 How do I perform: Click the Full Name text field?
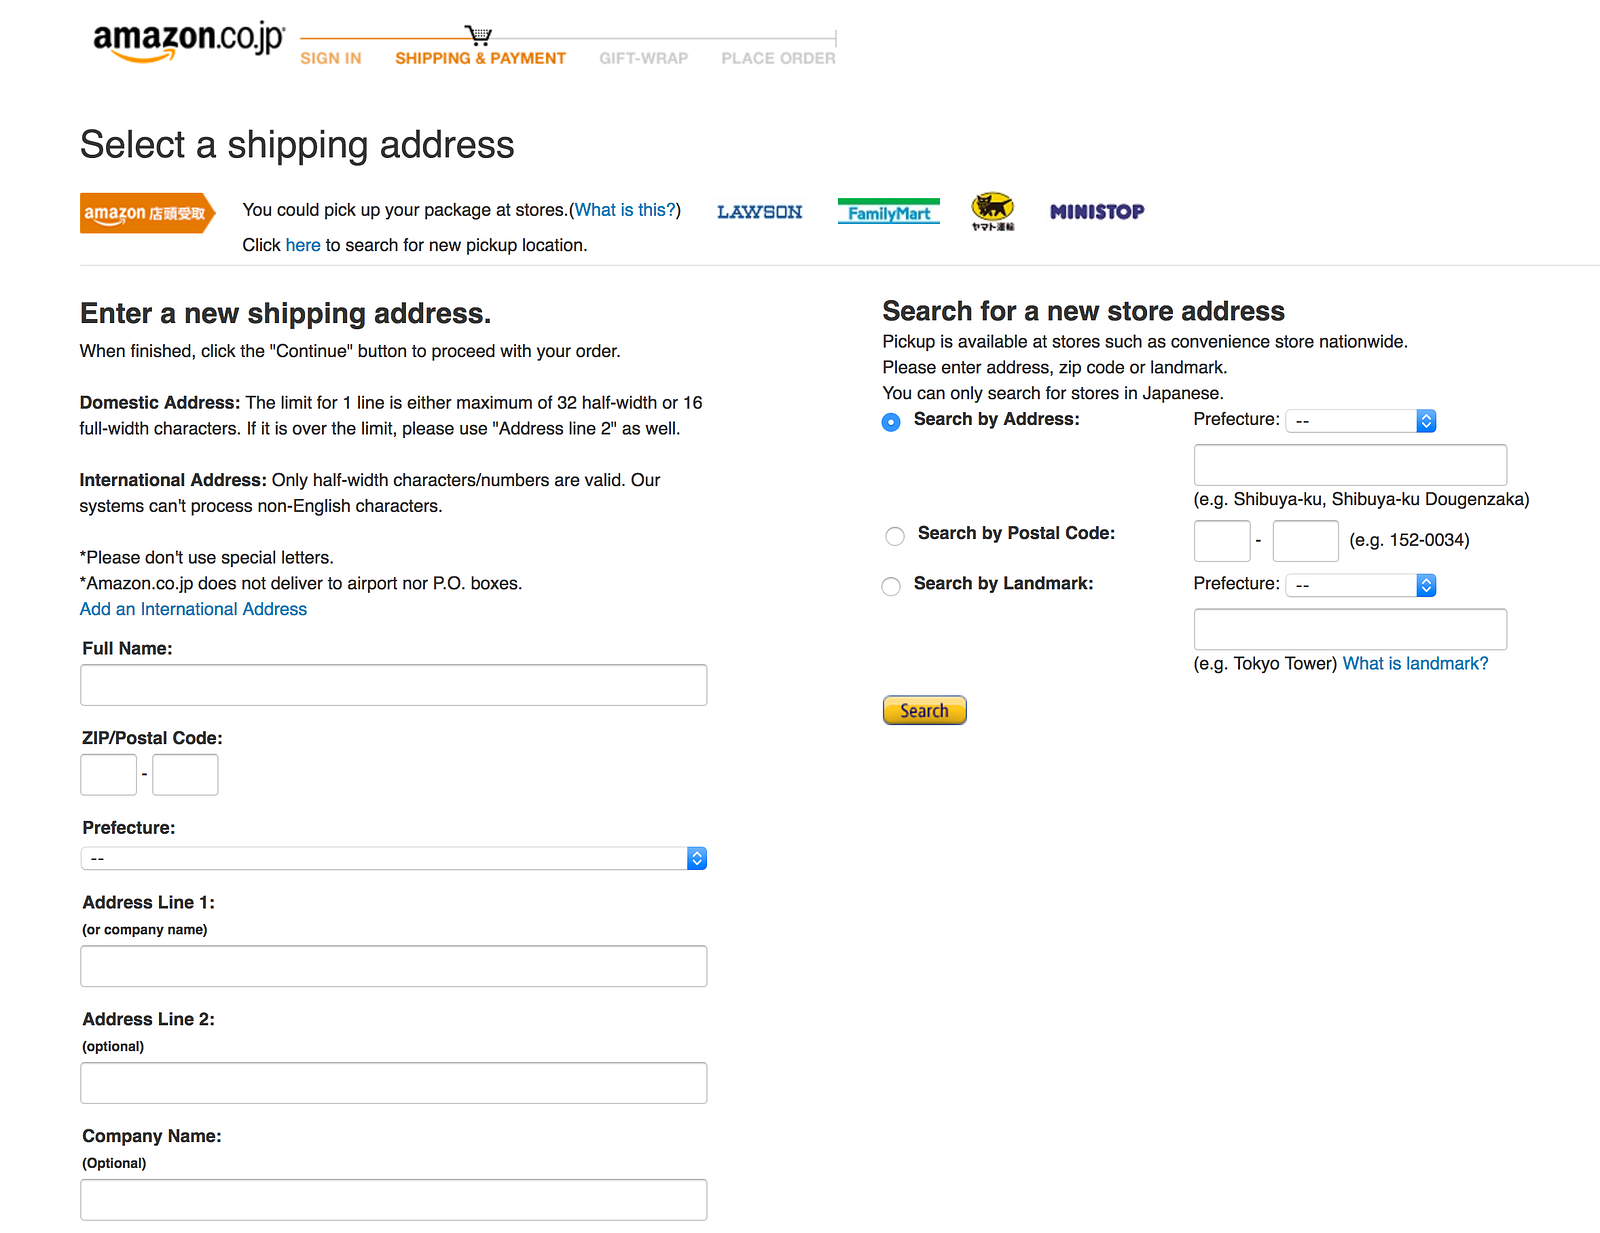tap(393, 685)
